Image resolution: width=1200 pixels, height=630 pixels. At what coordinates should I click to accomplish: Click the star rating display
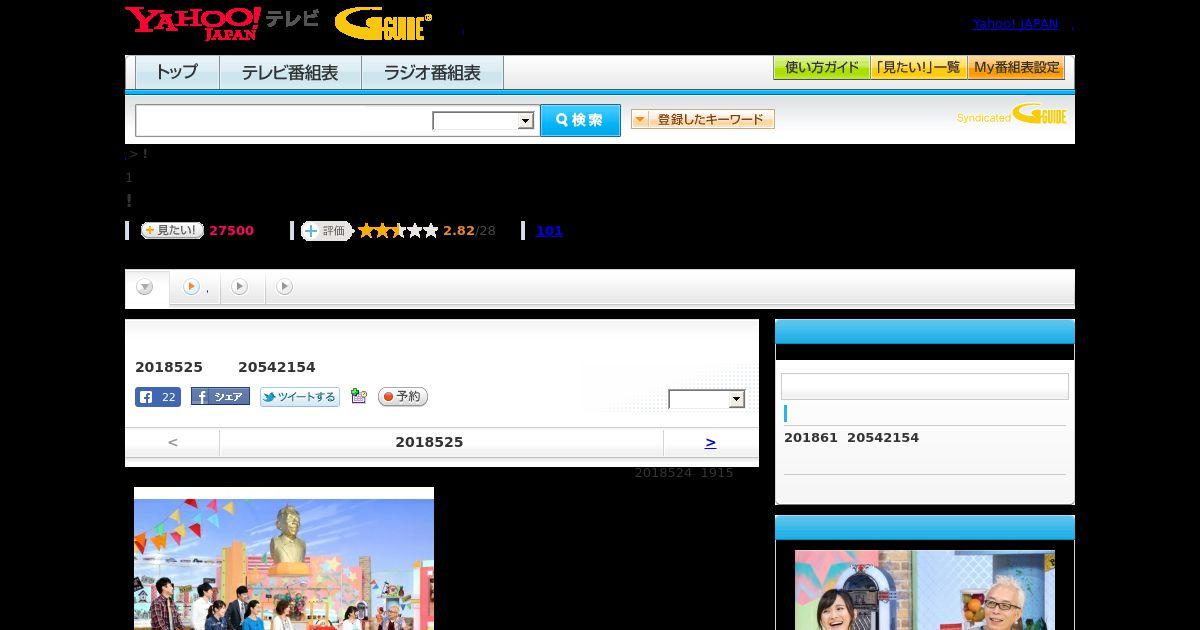click(398, 231)
